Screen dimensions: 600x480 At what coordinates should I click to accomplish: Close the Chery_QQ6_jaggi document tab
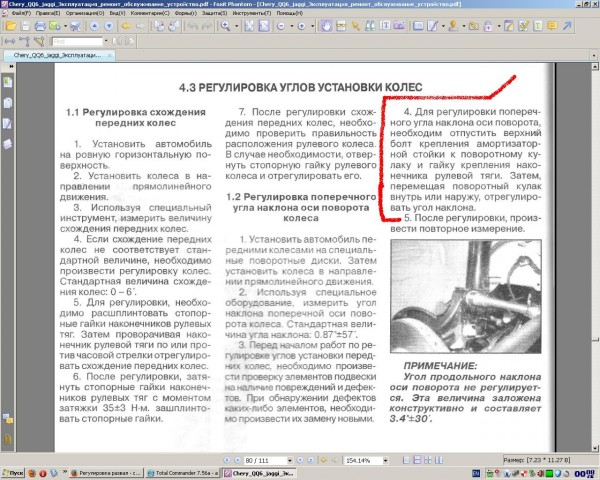[x=109, y=56]
